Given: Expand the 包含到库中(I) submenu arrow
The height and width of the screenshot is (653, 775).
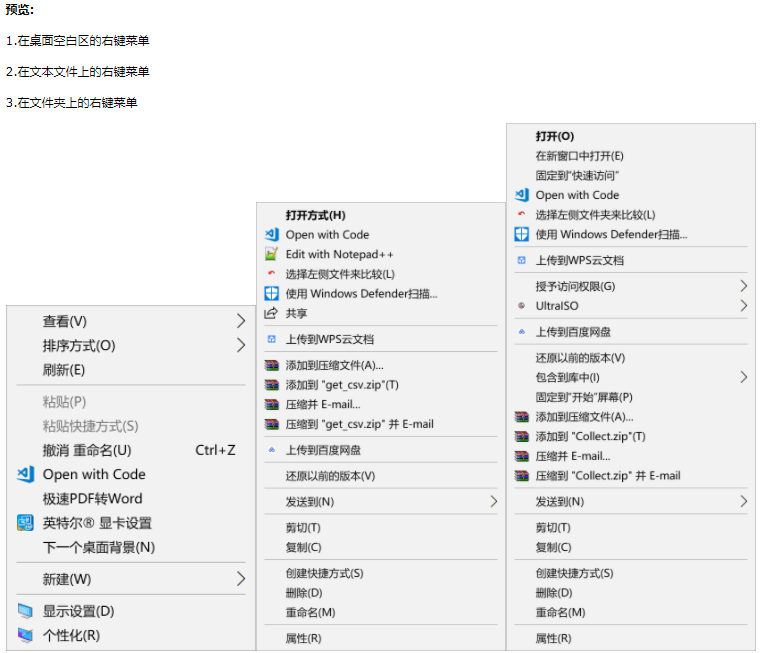Looking at the screenshot, I should click(743, 377).
